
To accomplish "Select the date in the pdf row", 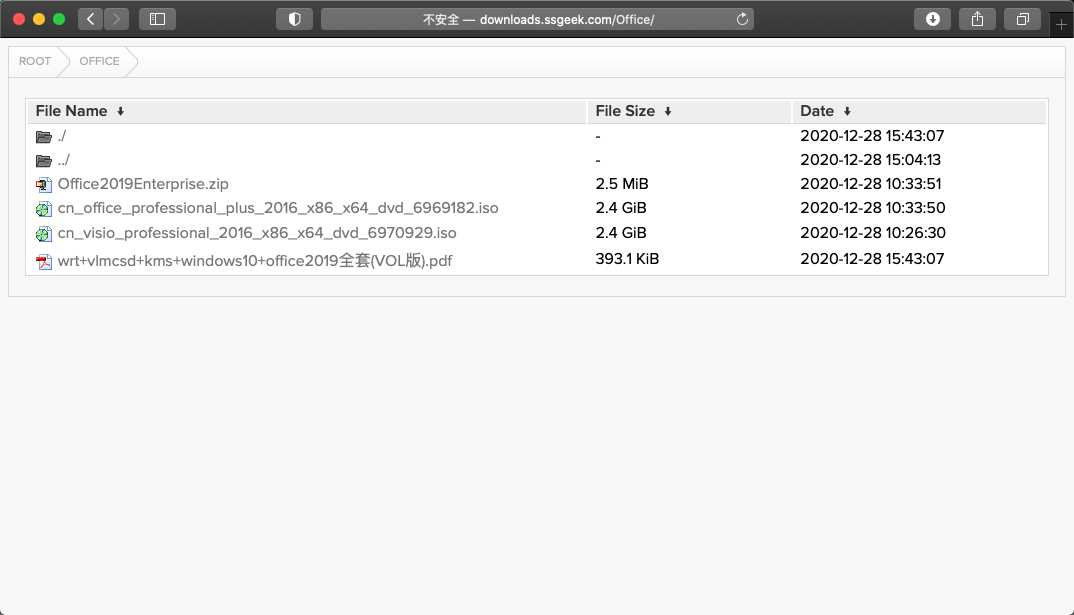I will 872,259.
